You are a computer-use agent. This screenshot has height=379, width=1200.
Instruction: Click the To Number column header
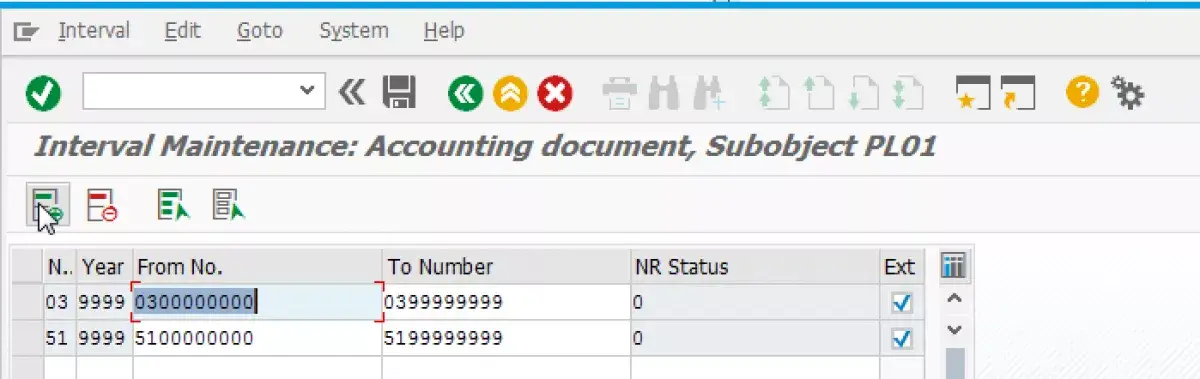click(x=506, y=267)
